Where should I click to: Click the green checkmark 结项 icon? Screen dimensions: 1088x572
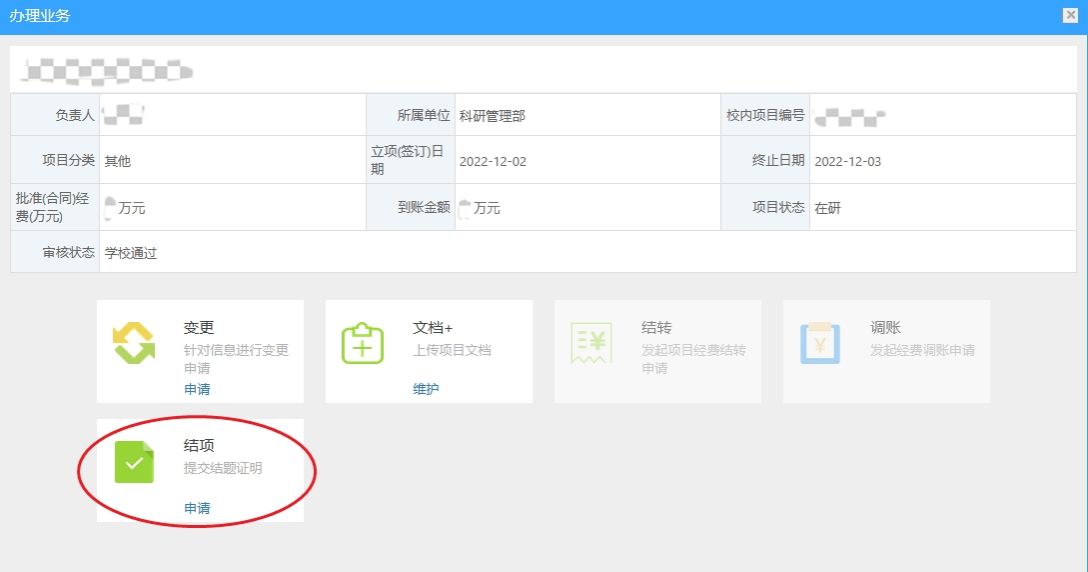click(134, 462)
